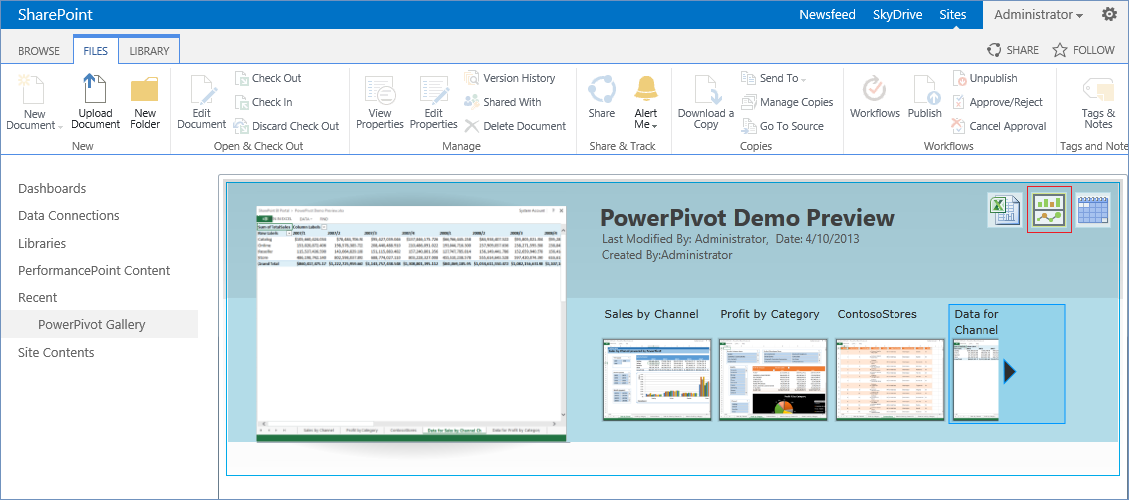The width and height of the screenshot is (1129, 500).
Task: Click Recent in left navigation
Action: pyautogui.click(x=37, y=298)
